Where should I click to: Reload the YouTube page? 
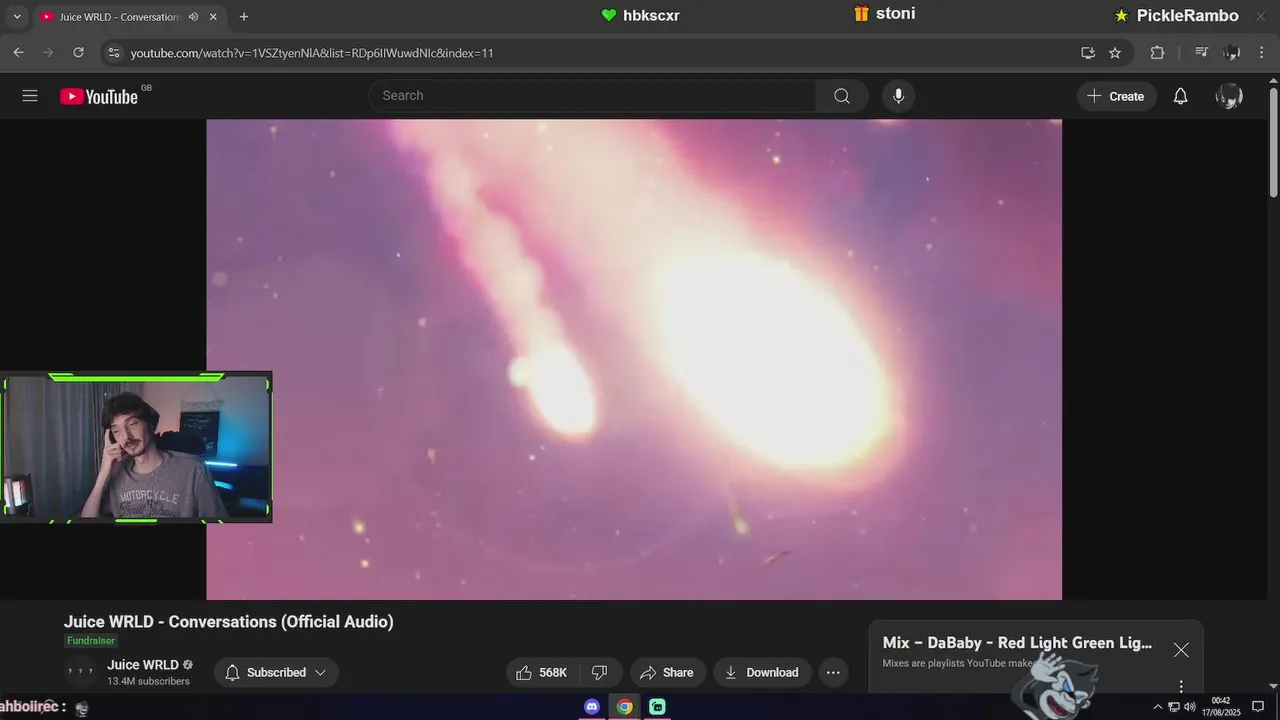pos(78,53)
